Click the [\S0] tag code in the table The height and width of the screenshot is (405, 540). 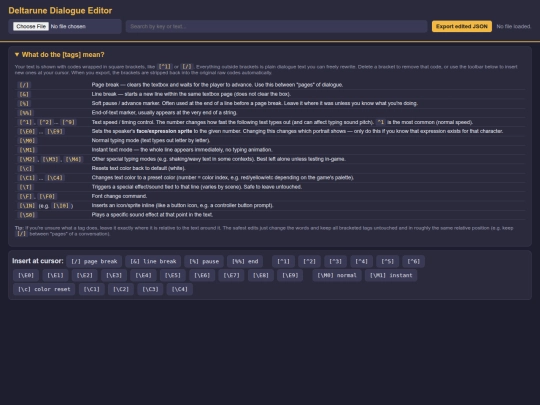pyautogui.click(x=27, y=215)
